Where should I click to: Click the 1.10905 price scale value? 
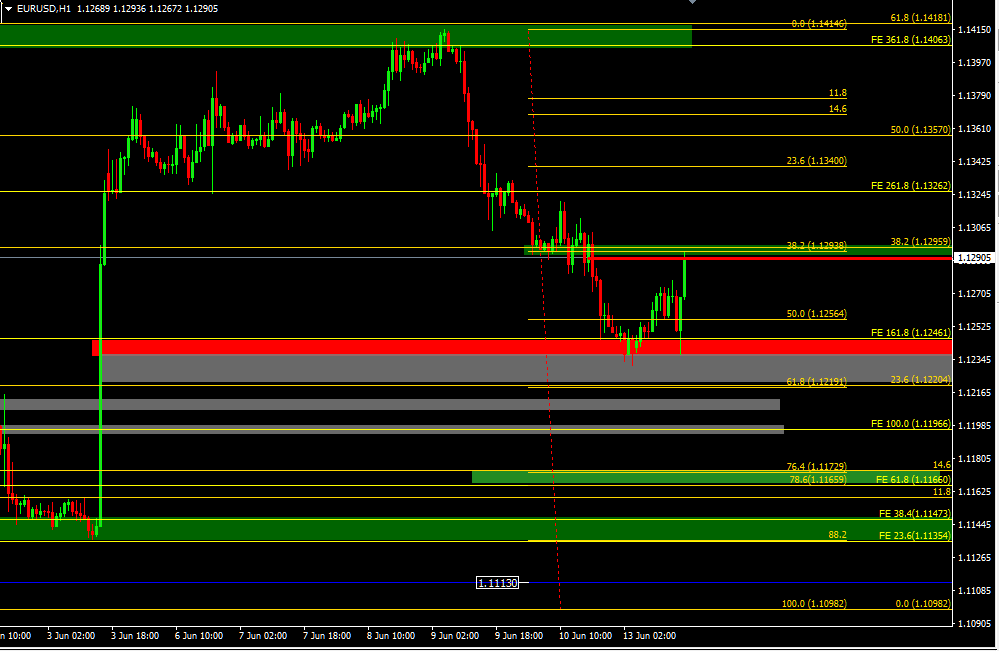(x=975, y=624)
